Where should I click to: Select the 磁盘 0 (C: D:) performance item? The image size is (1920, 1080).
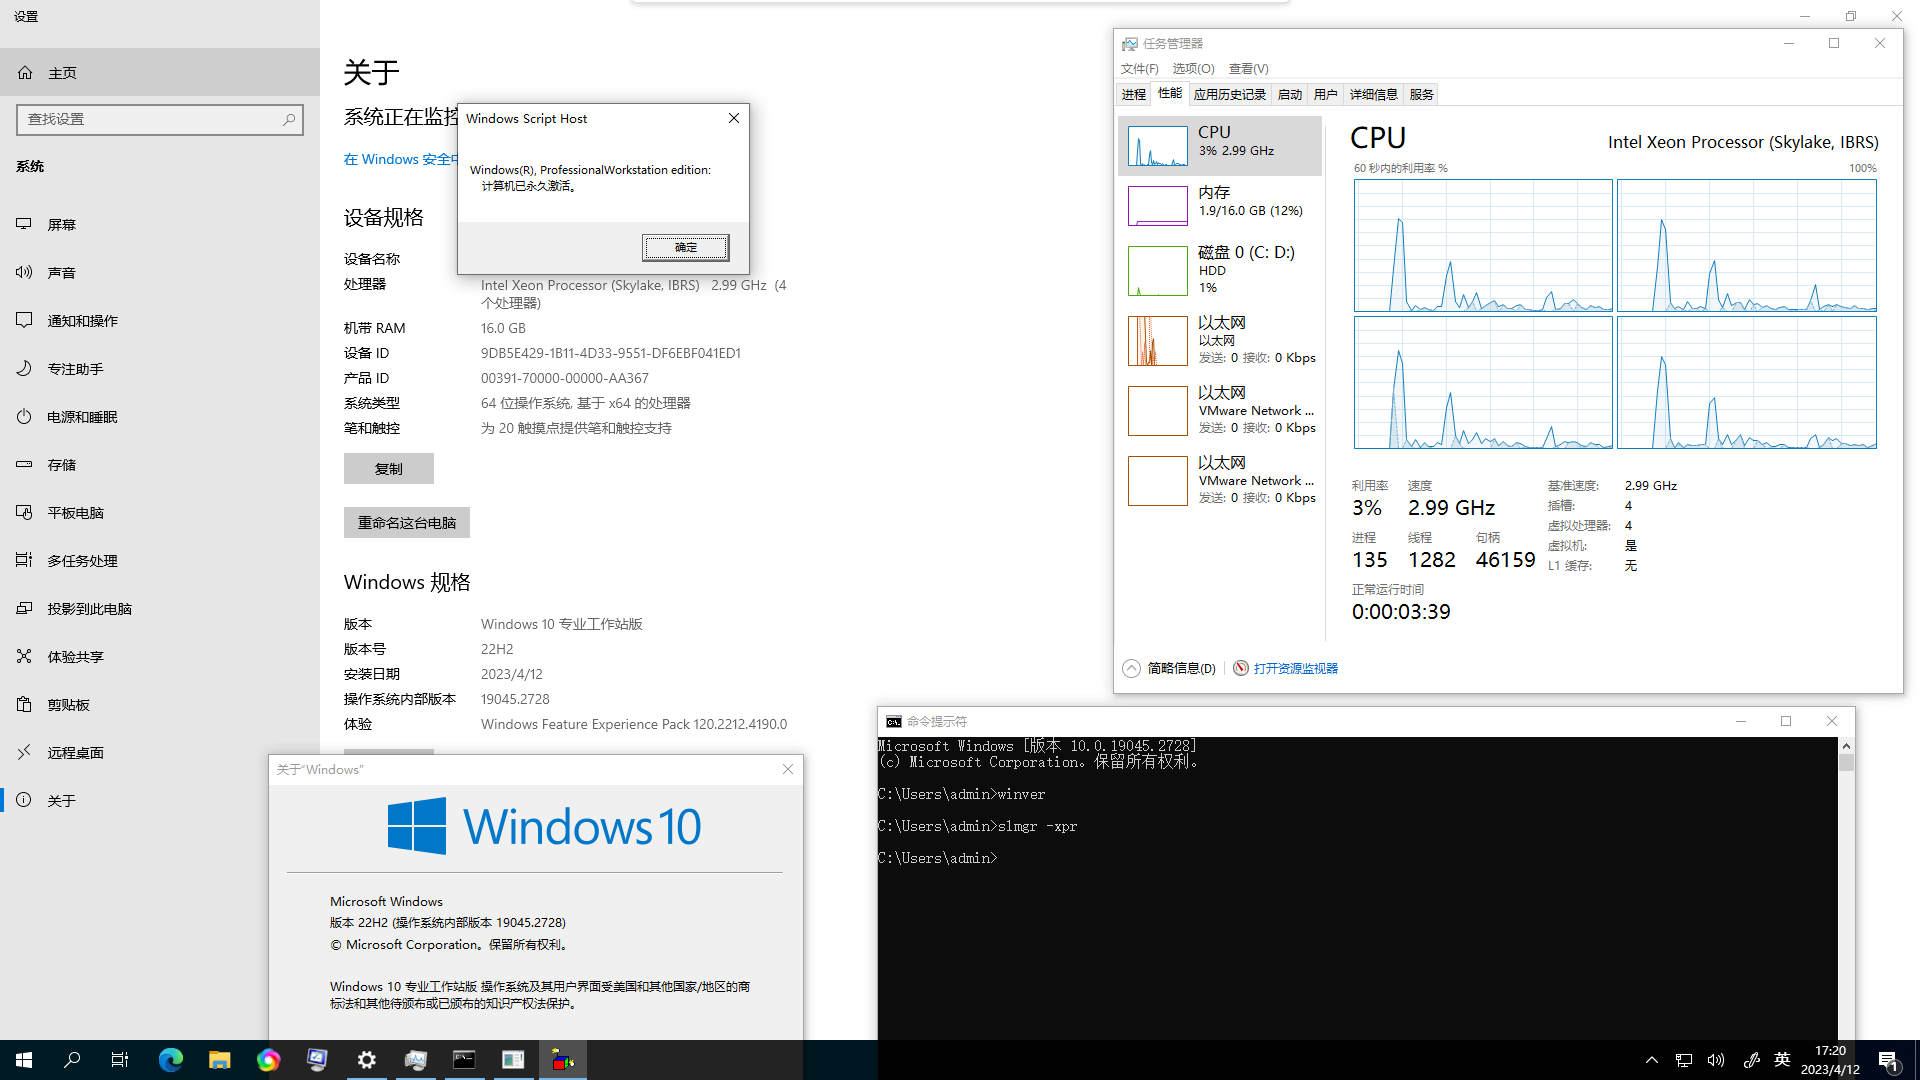pos(1220,270)
